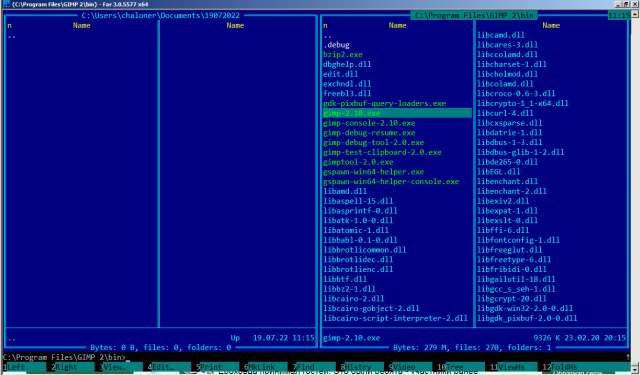Click the right panel path title GIMP 2\bin
Screen dimensions: 640x375
[474, 16]
